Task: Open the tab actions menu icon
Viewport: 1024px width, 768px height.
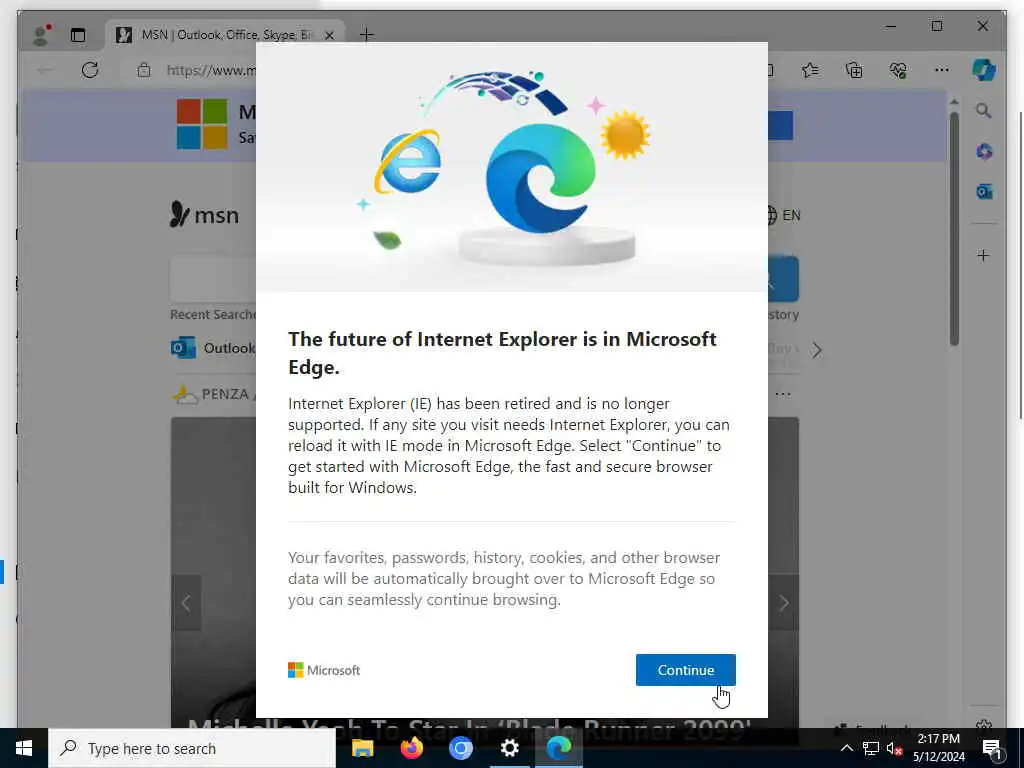Action: (x=78, y=35)
